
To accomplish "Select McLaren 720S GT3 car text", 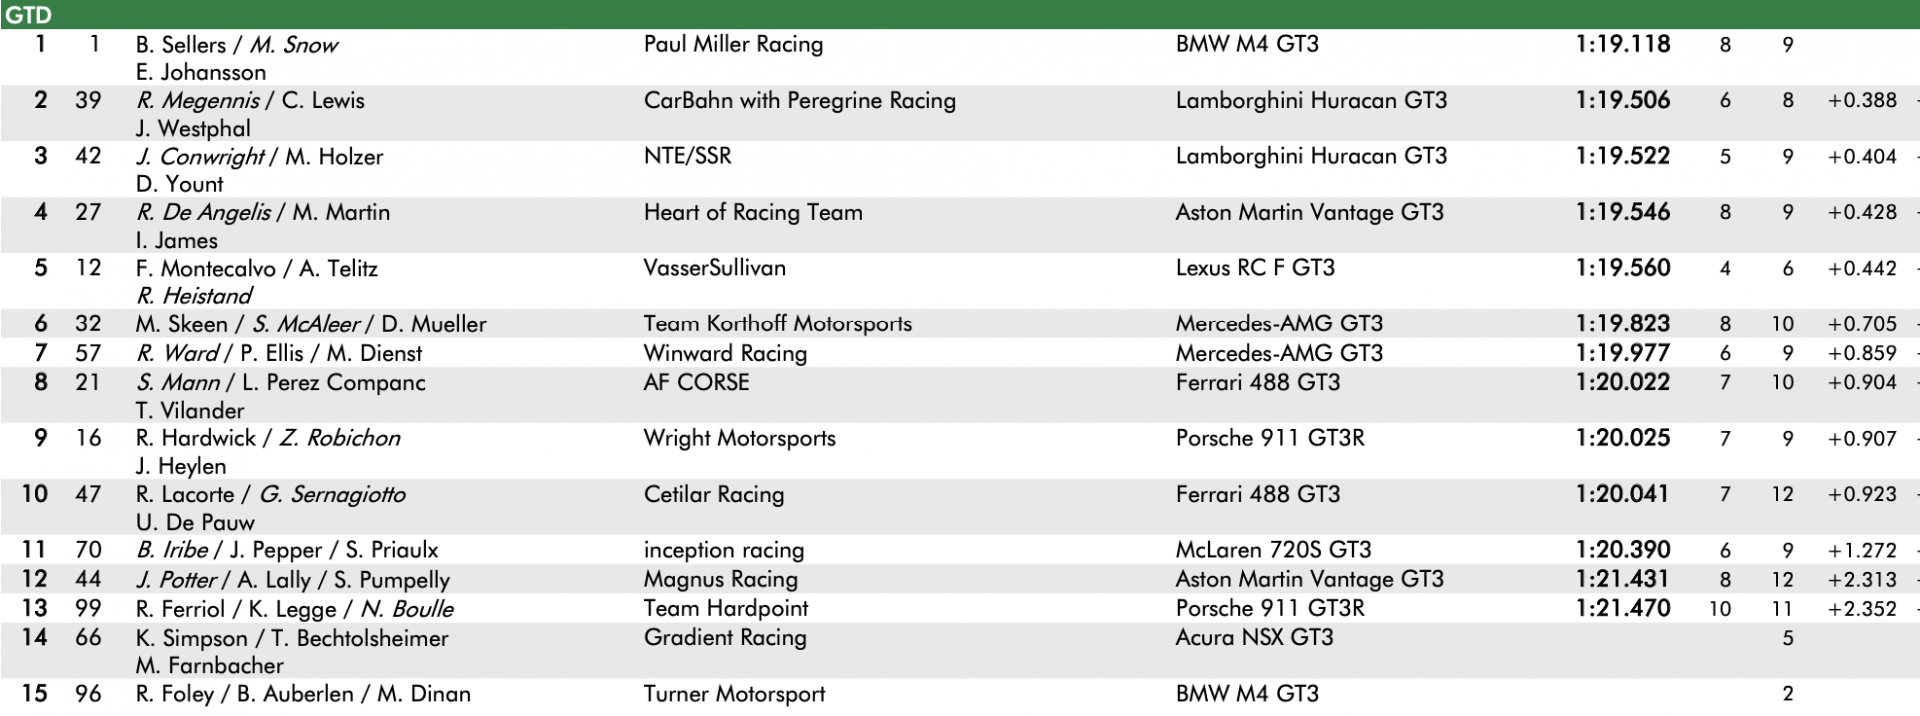I will coord(1273,550).
